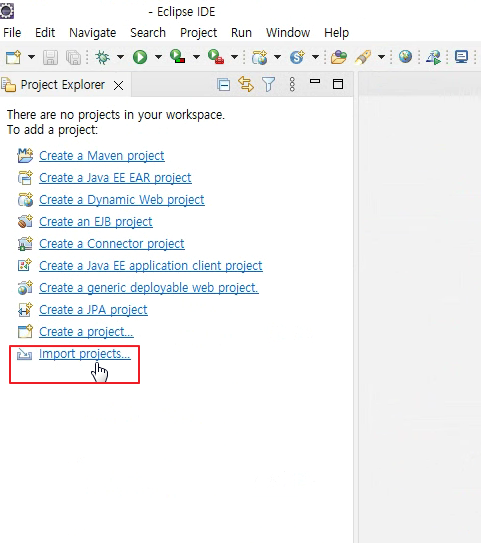Screen dimensions: 481x543
Task: Click the Connector project icon
Action: tap(25, 244)
